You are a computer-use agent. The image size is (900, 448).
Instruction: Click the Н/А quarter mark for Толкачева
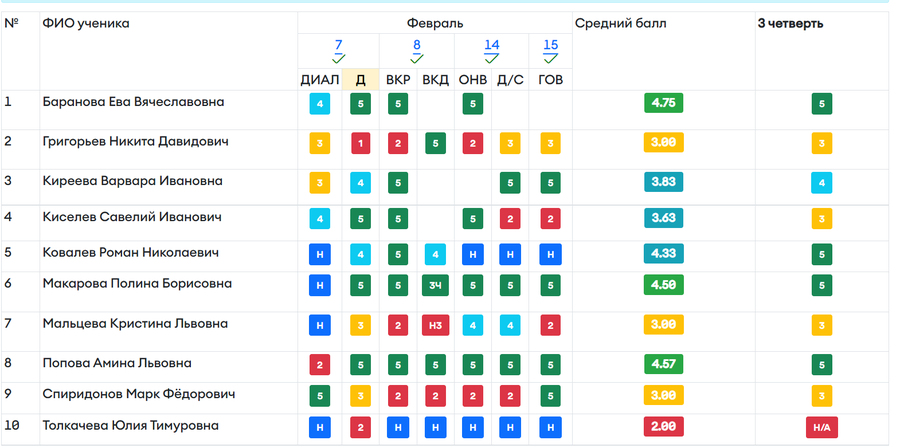[x=821, y=428]
